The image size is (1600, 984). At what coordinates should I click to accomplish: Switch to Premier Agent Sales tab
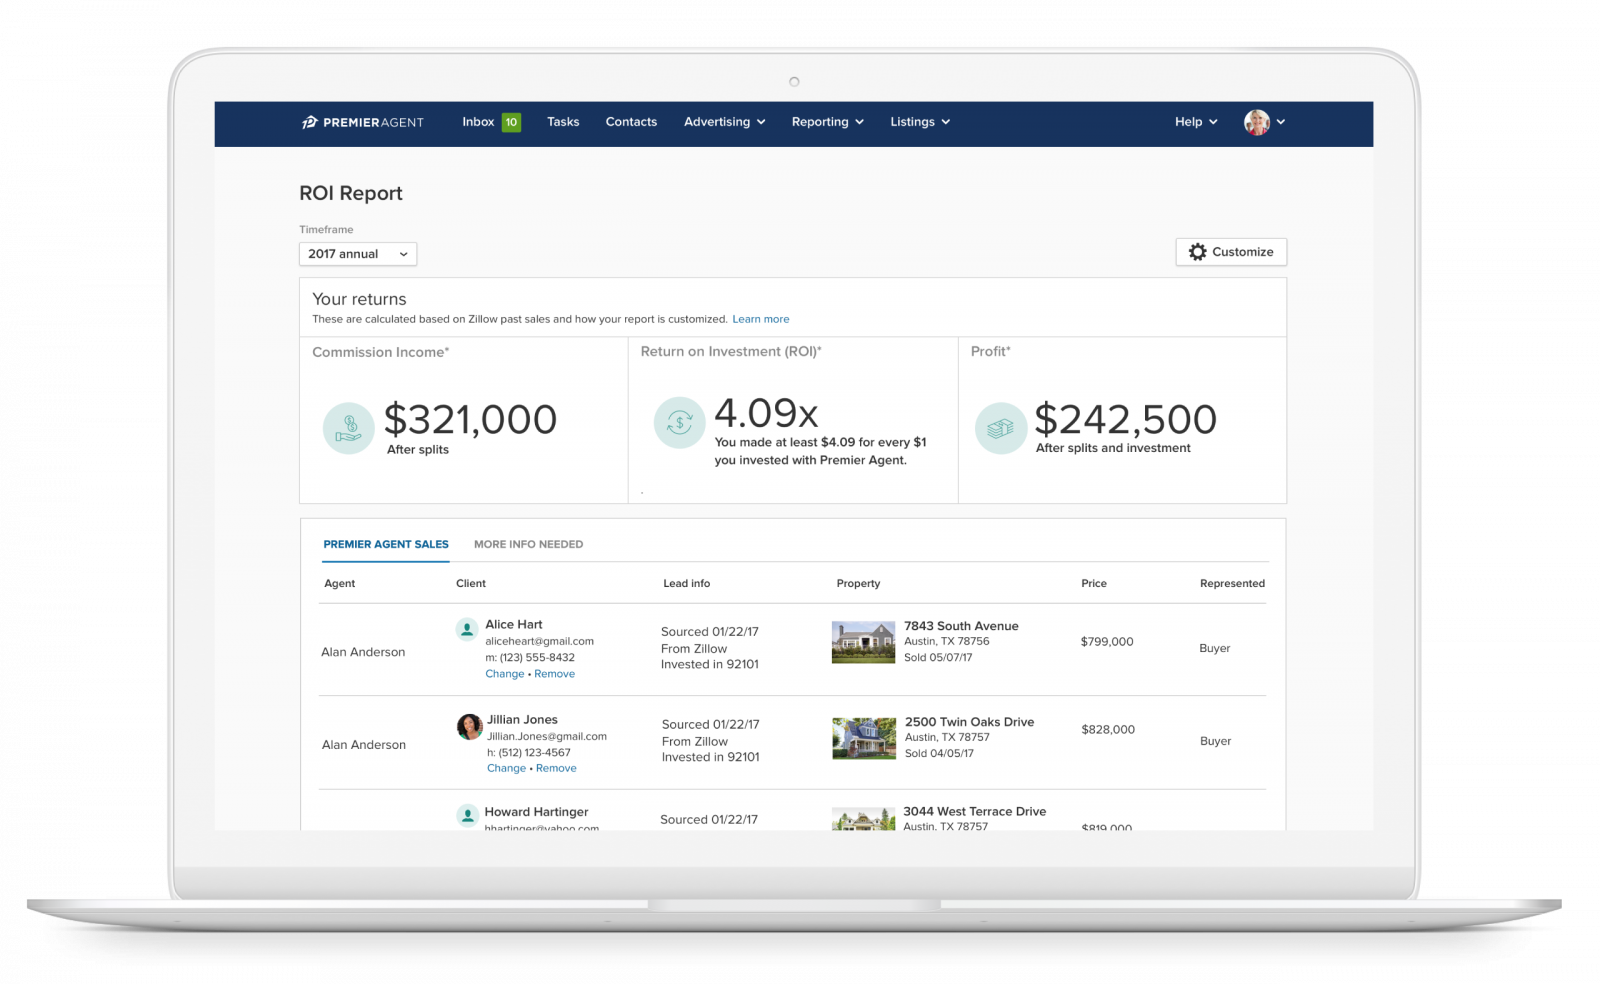386,544
